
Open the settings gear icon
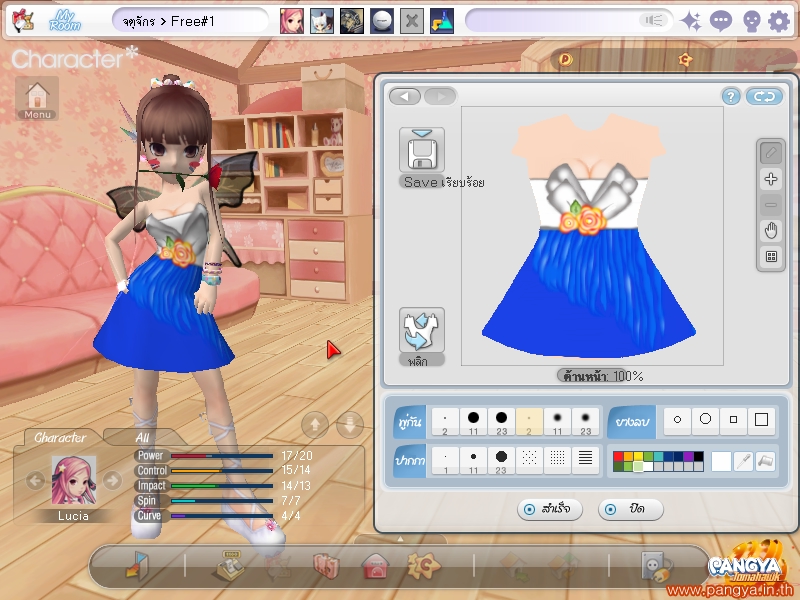click(779, 22)
